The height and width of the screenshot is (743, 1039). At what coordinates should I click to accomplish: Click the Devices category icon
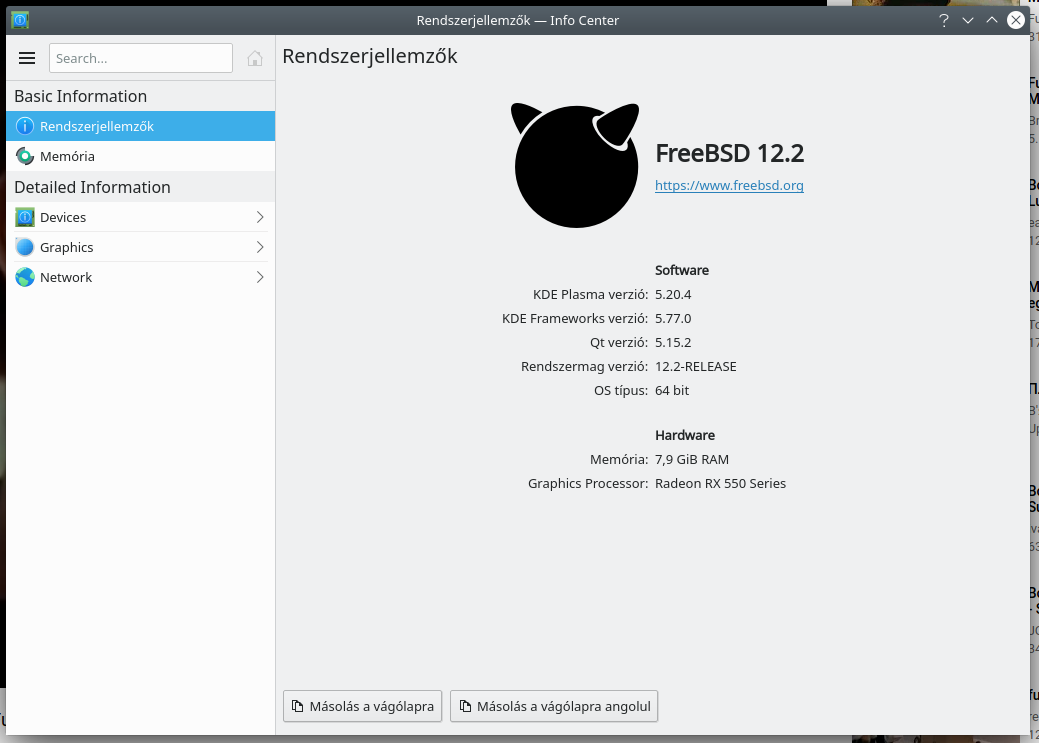(x=25, y=217)
